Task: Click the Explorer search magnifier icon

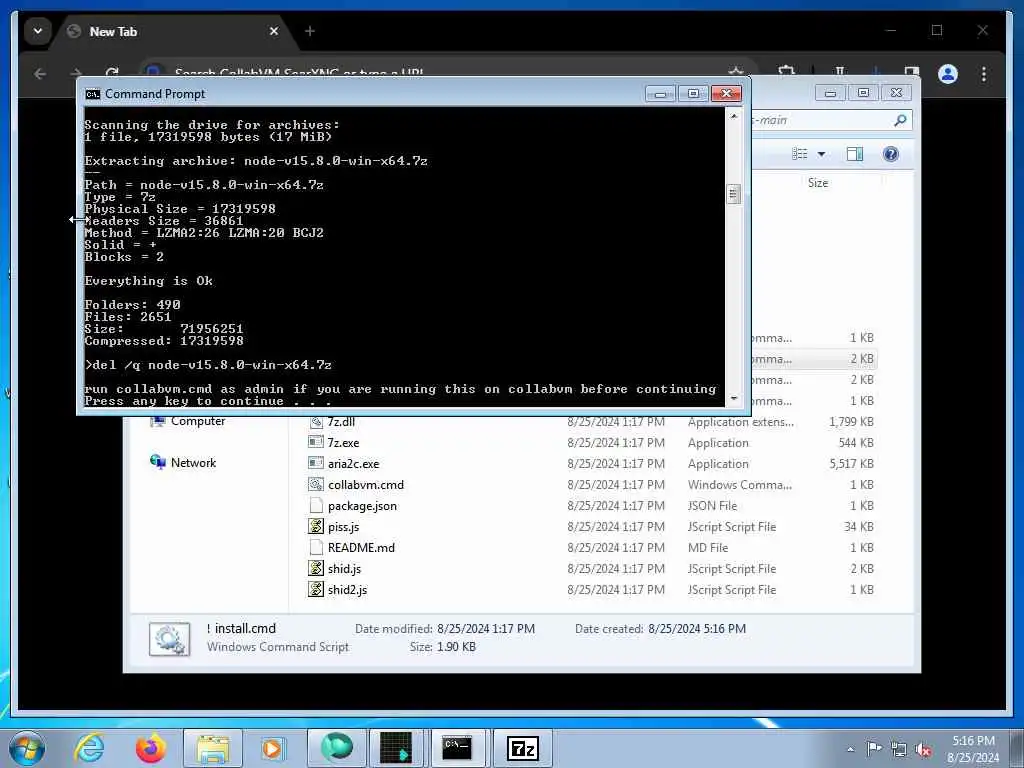Action: click(900, 120)
